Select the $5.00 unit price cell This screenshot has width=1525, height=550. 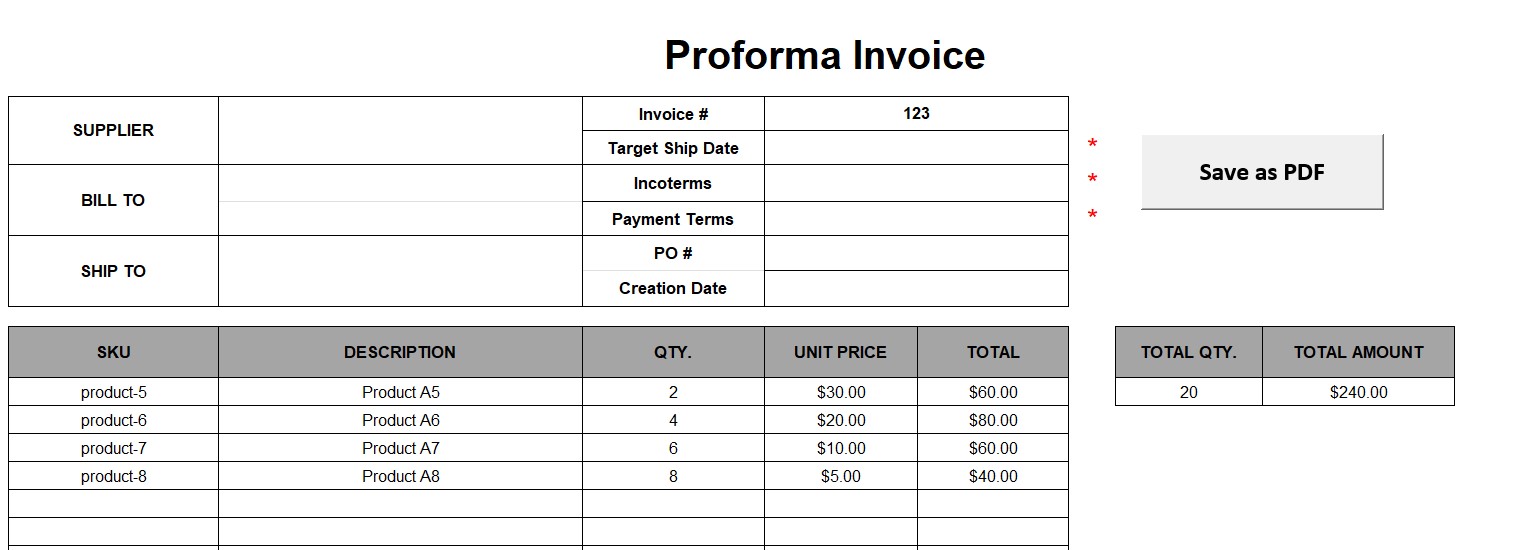click(x=840, y=476)
